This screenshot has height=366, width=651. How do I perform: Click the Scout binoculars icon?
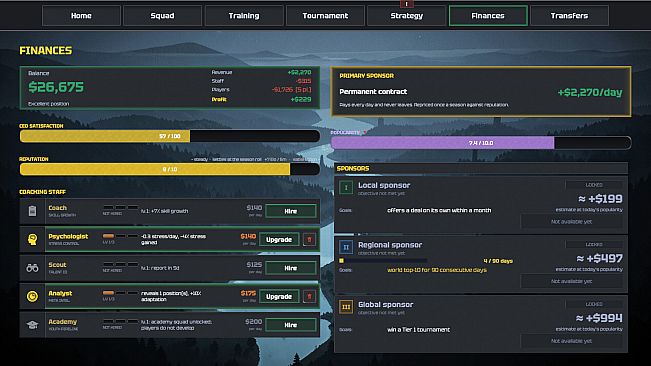point(32,268)
